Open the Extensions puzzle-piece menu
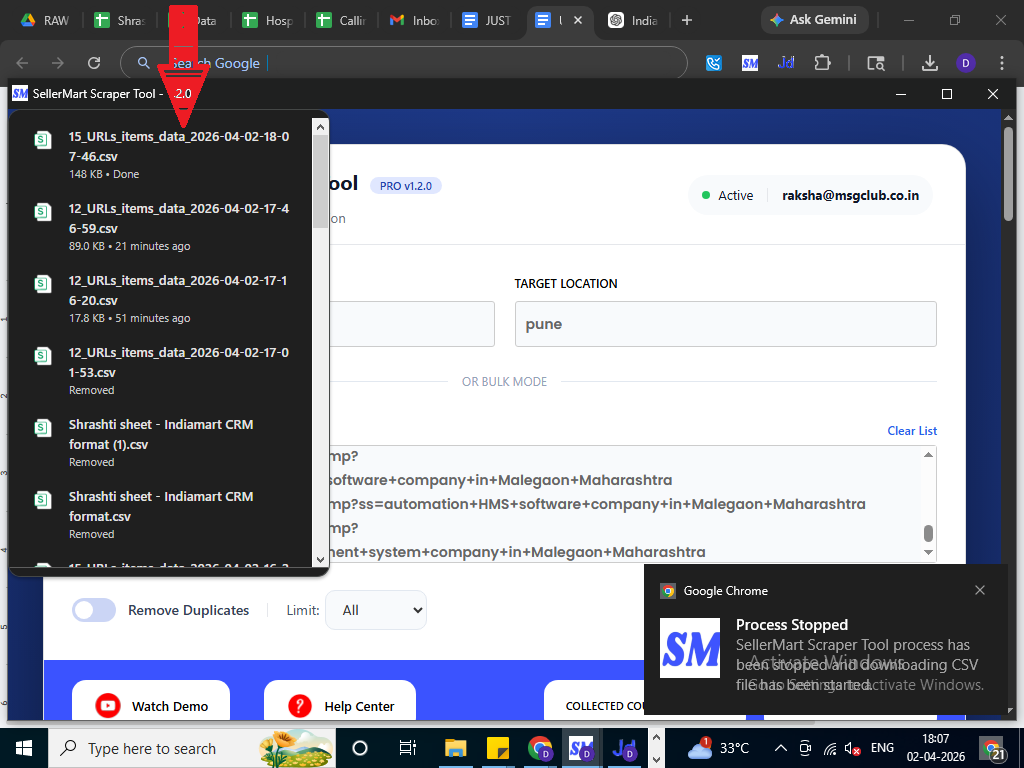Viewport: 1024px width, 768px height. 822,63
